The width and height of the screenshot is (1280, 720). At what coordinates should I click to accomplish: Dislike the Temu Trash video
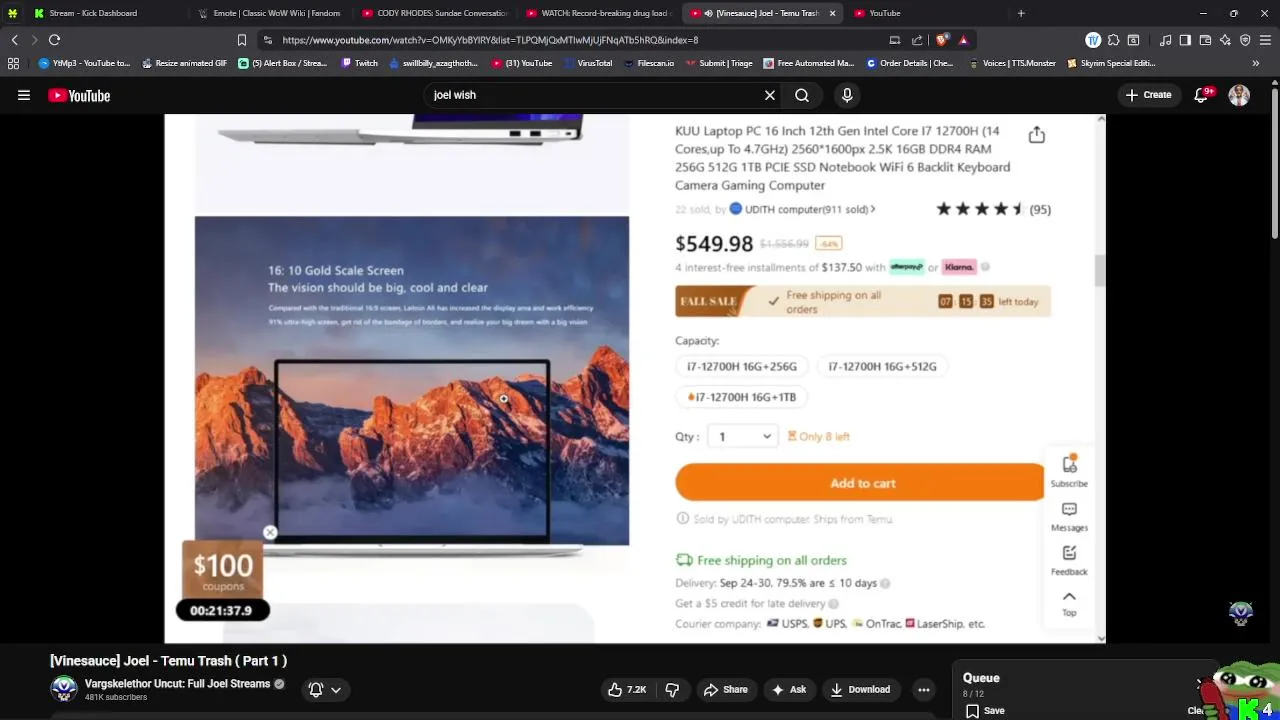click(x=672, y=689)
